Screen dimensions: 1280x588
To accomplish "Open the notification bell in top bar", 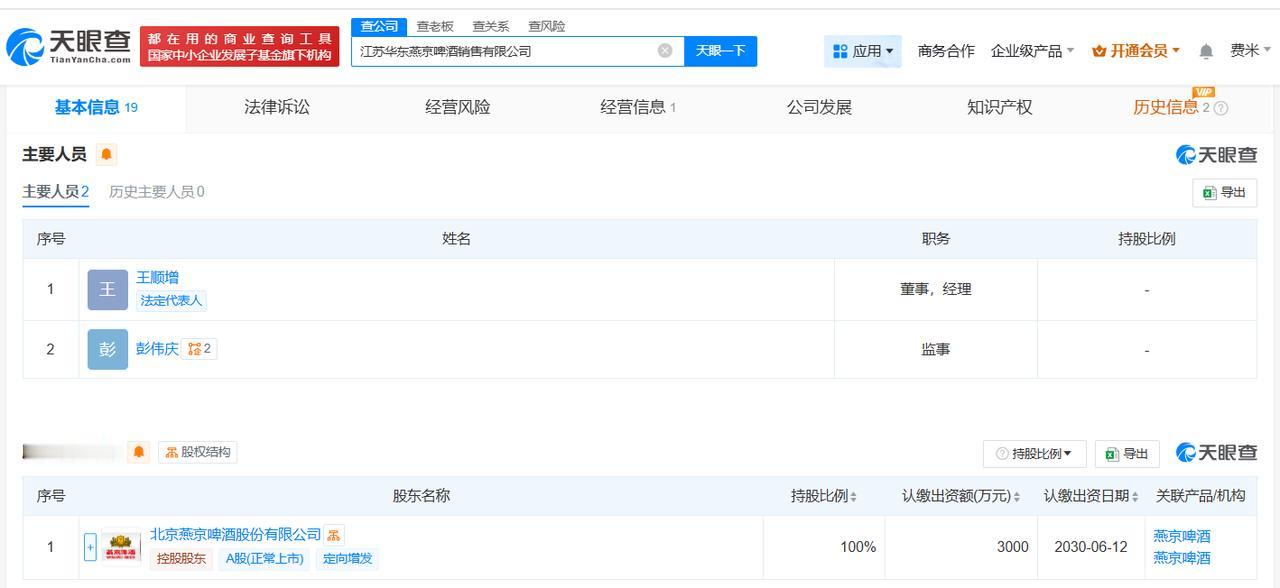I will pyautogui.click(x=1206, y=51).
